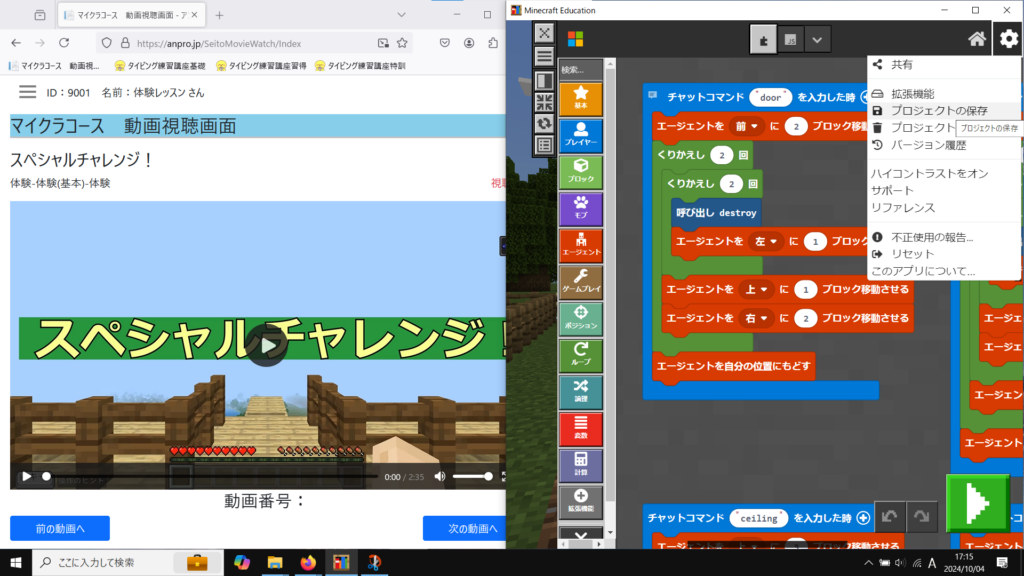The image size is (1024, 576).
Task: Open the 上 direction dropdown
Action: 756,289
